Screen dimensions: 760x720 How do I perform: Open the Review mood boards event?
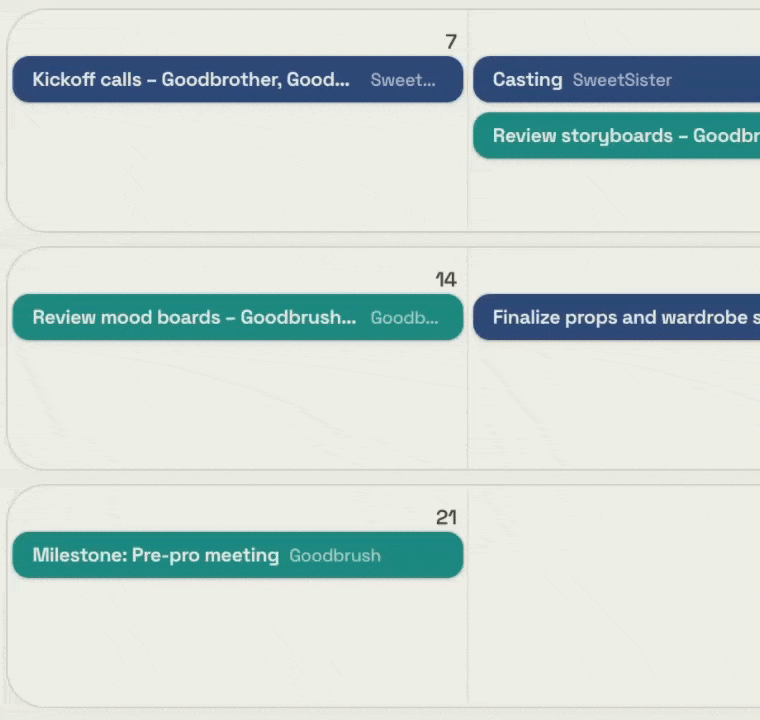[x=238, y=317]
